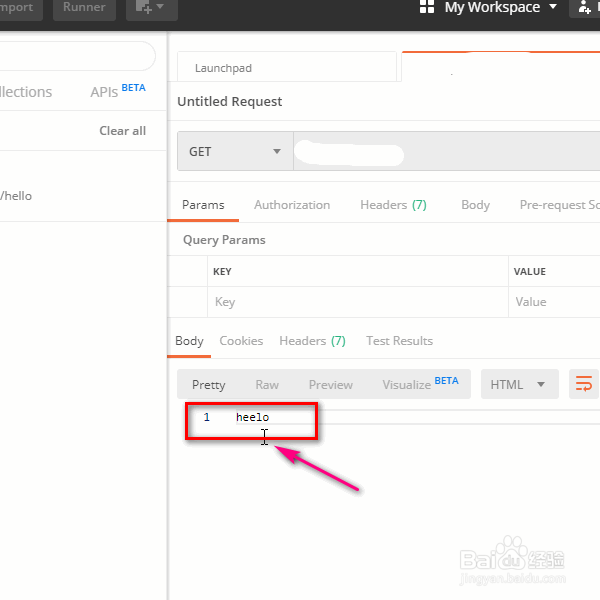Toggle the wrap lines icon
The height and width of the screenshot is (600, 600).
(x=584, y=384)
